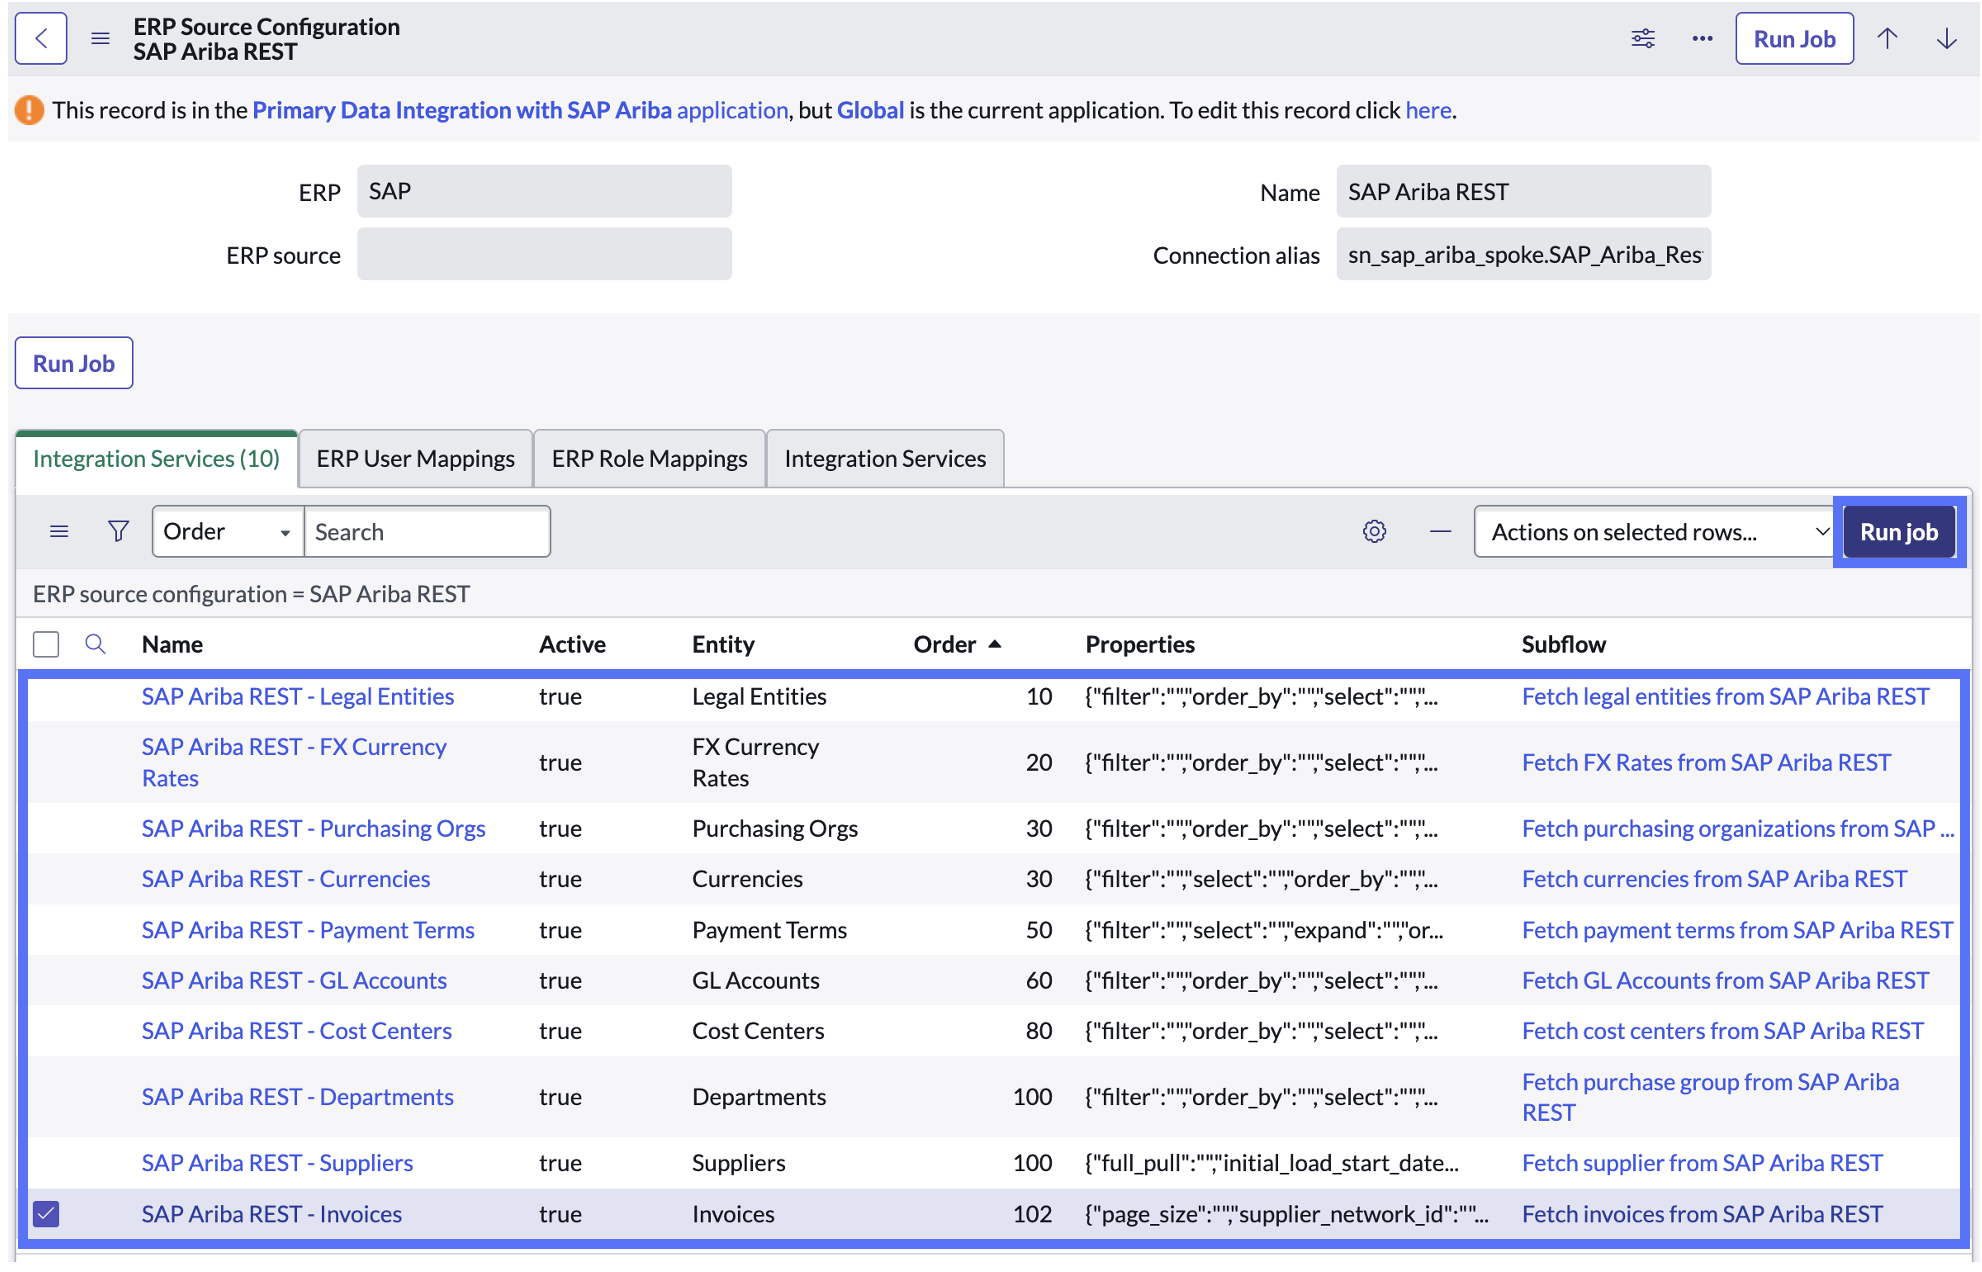Viewport: 1982px width, 1272px height.
Task: Open the personalize form sliders icon
Action: coord(1643,39)
